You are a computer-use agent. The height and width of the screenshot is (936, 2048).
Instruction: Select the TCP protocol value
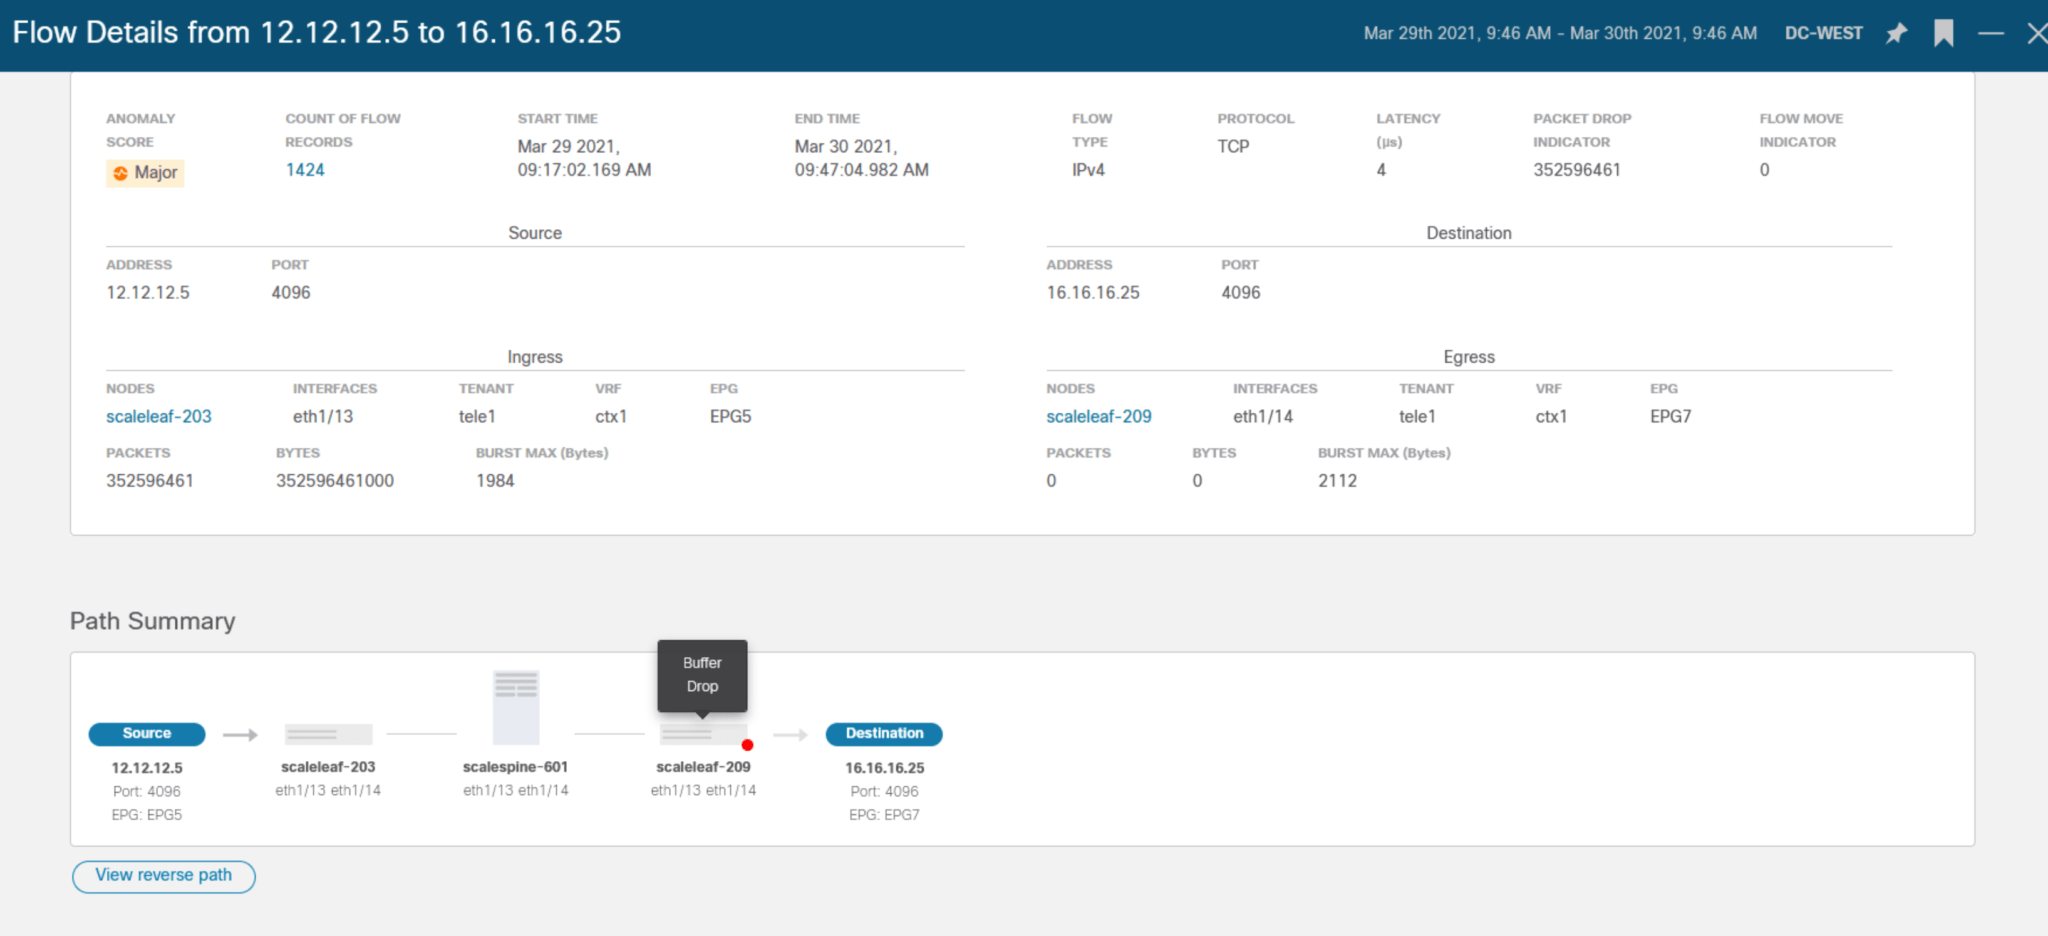tap(1233, 146)
